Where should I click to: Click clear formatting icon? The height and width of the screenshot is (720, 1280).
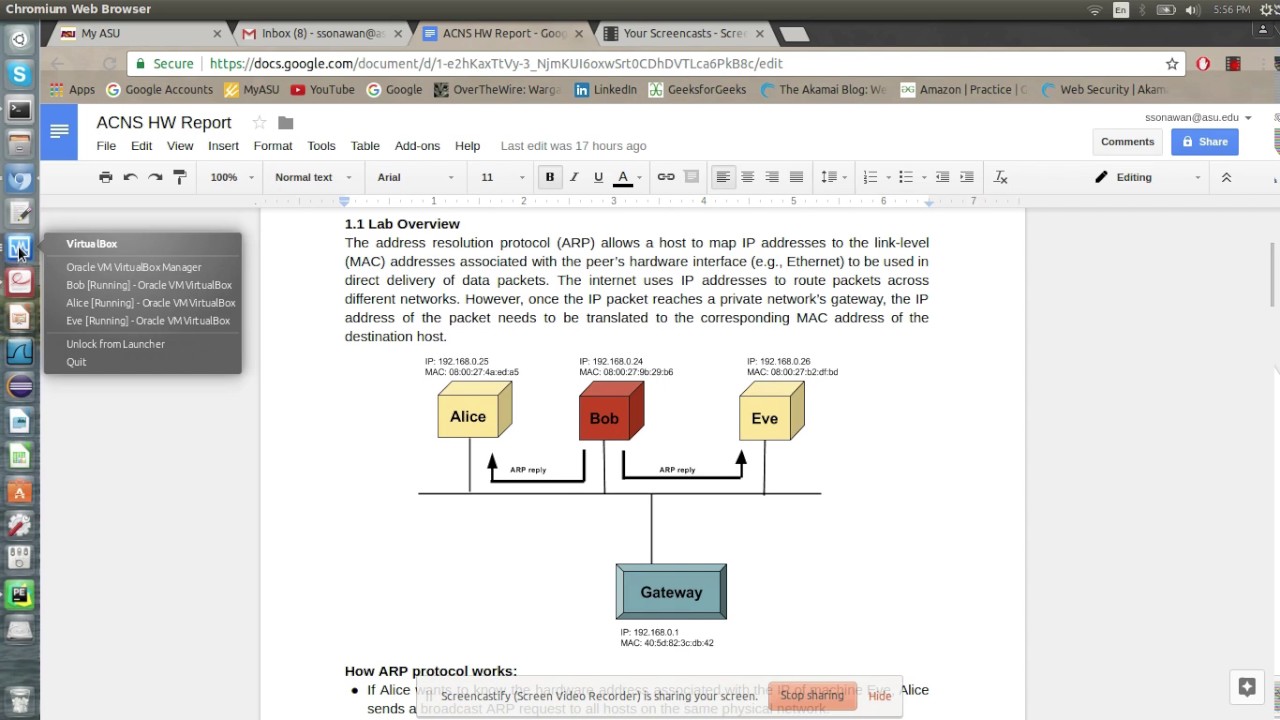pos(1001,177)
